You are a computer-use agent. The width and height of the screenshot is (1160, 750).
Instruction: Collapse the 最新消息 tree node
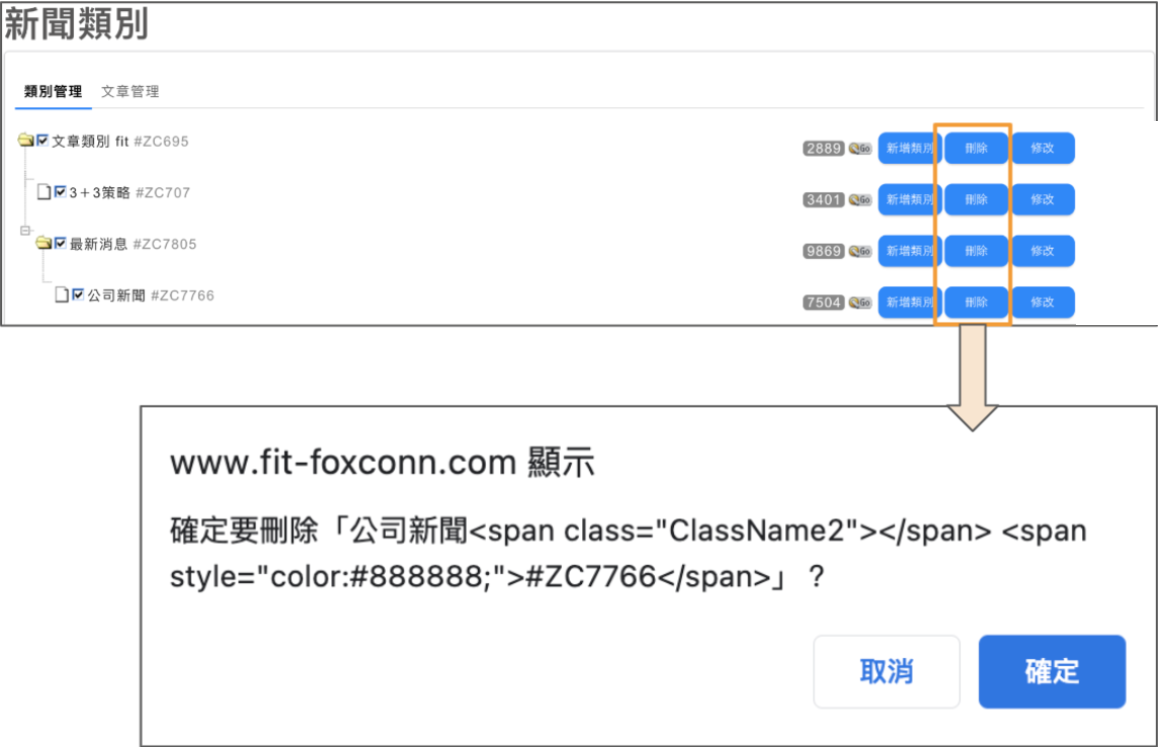[25, 230]
